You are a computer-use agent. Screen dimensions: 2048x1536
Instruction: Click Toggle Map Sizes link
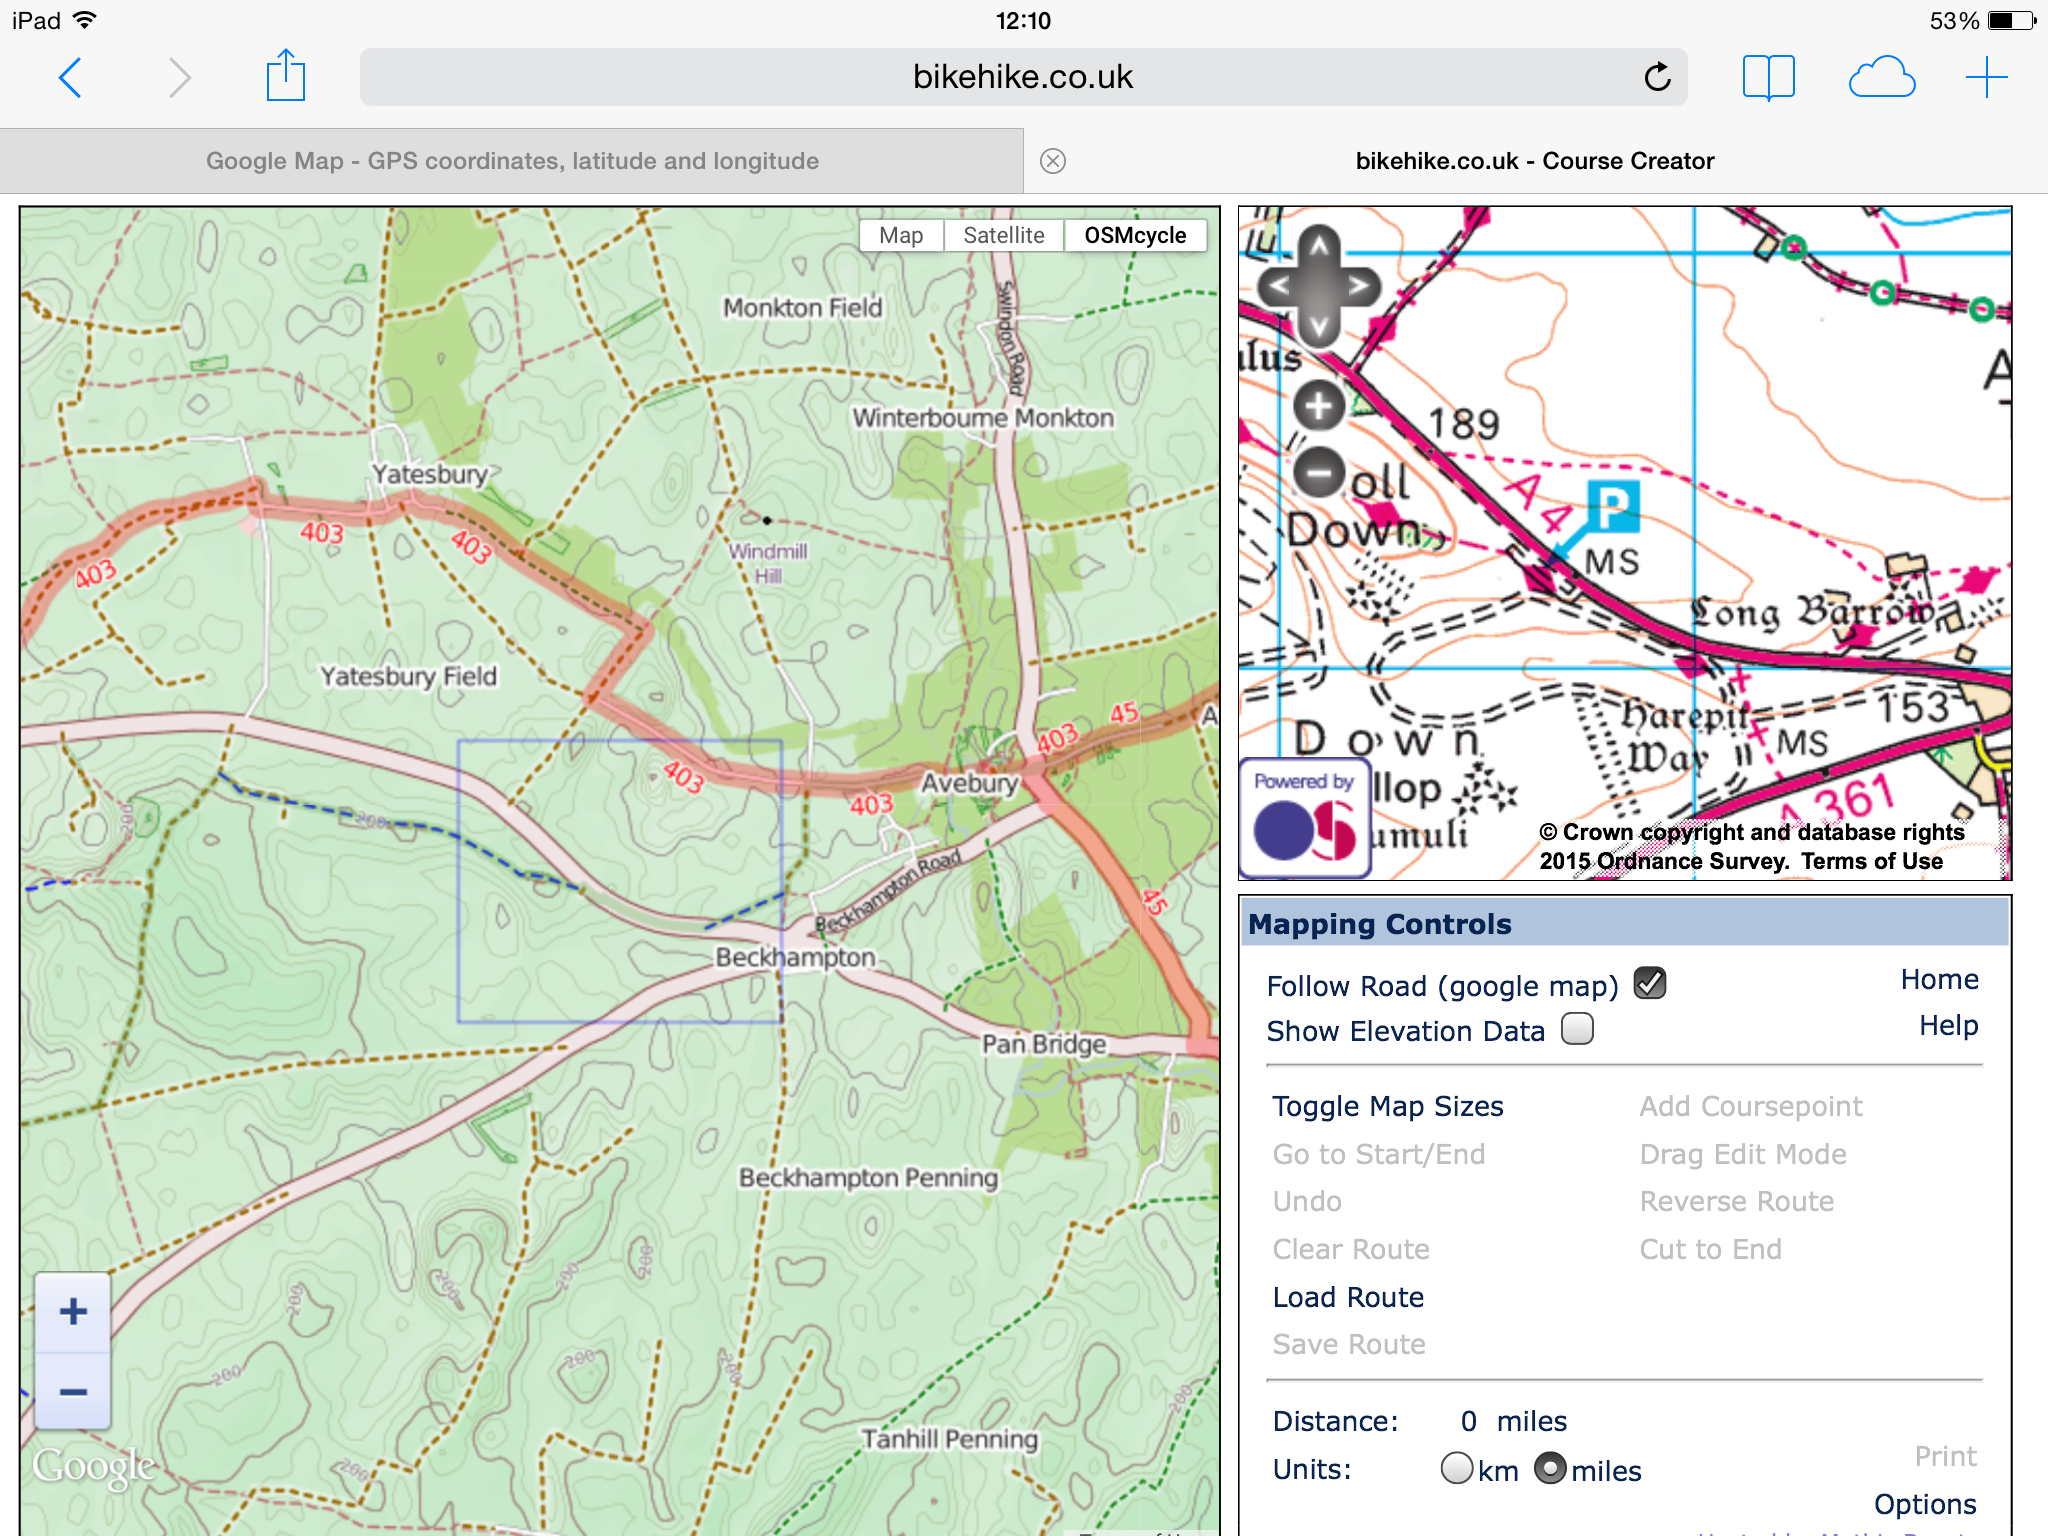1387,1106
